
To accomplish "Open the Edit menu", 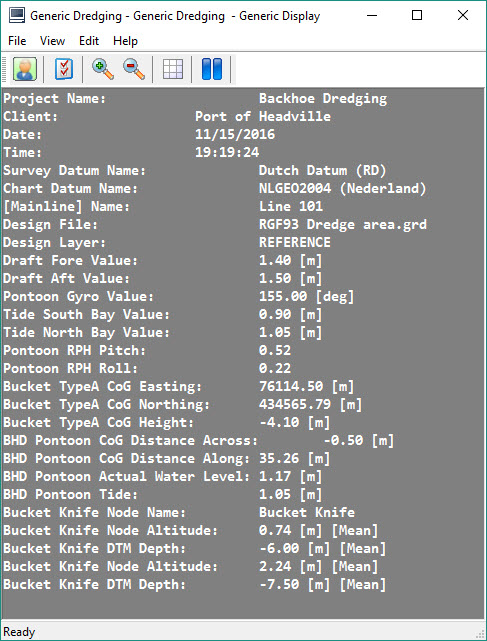I will coord(89,41).
